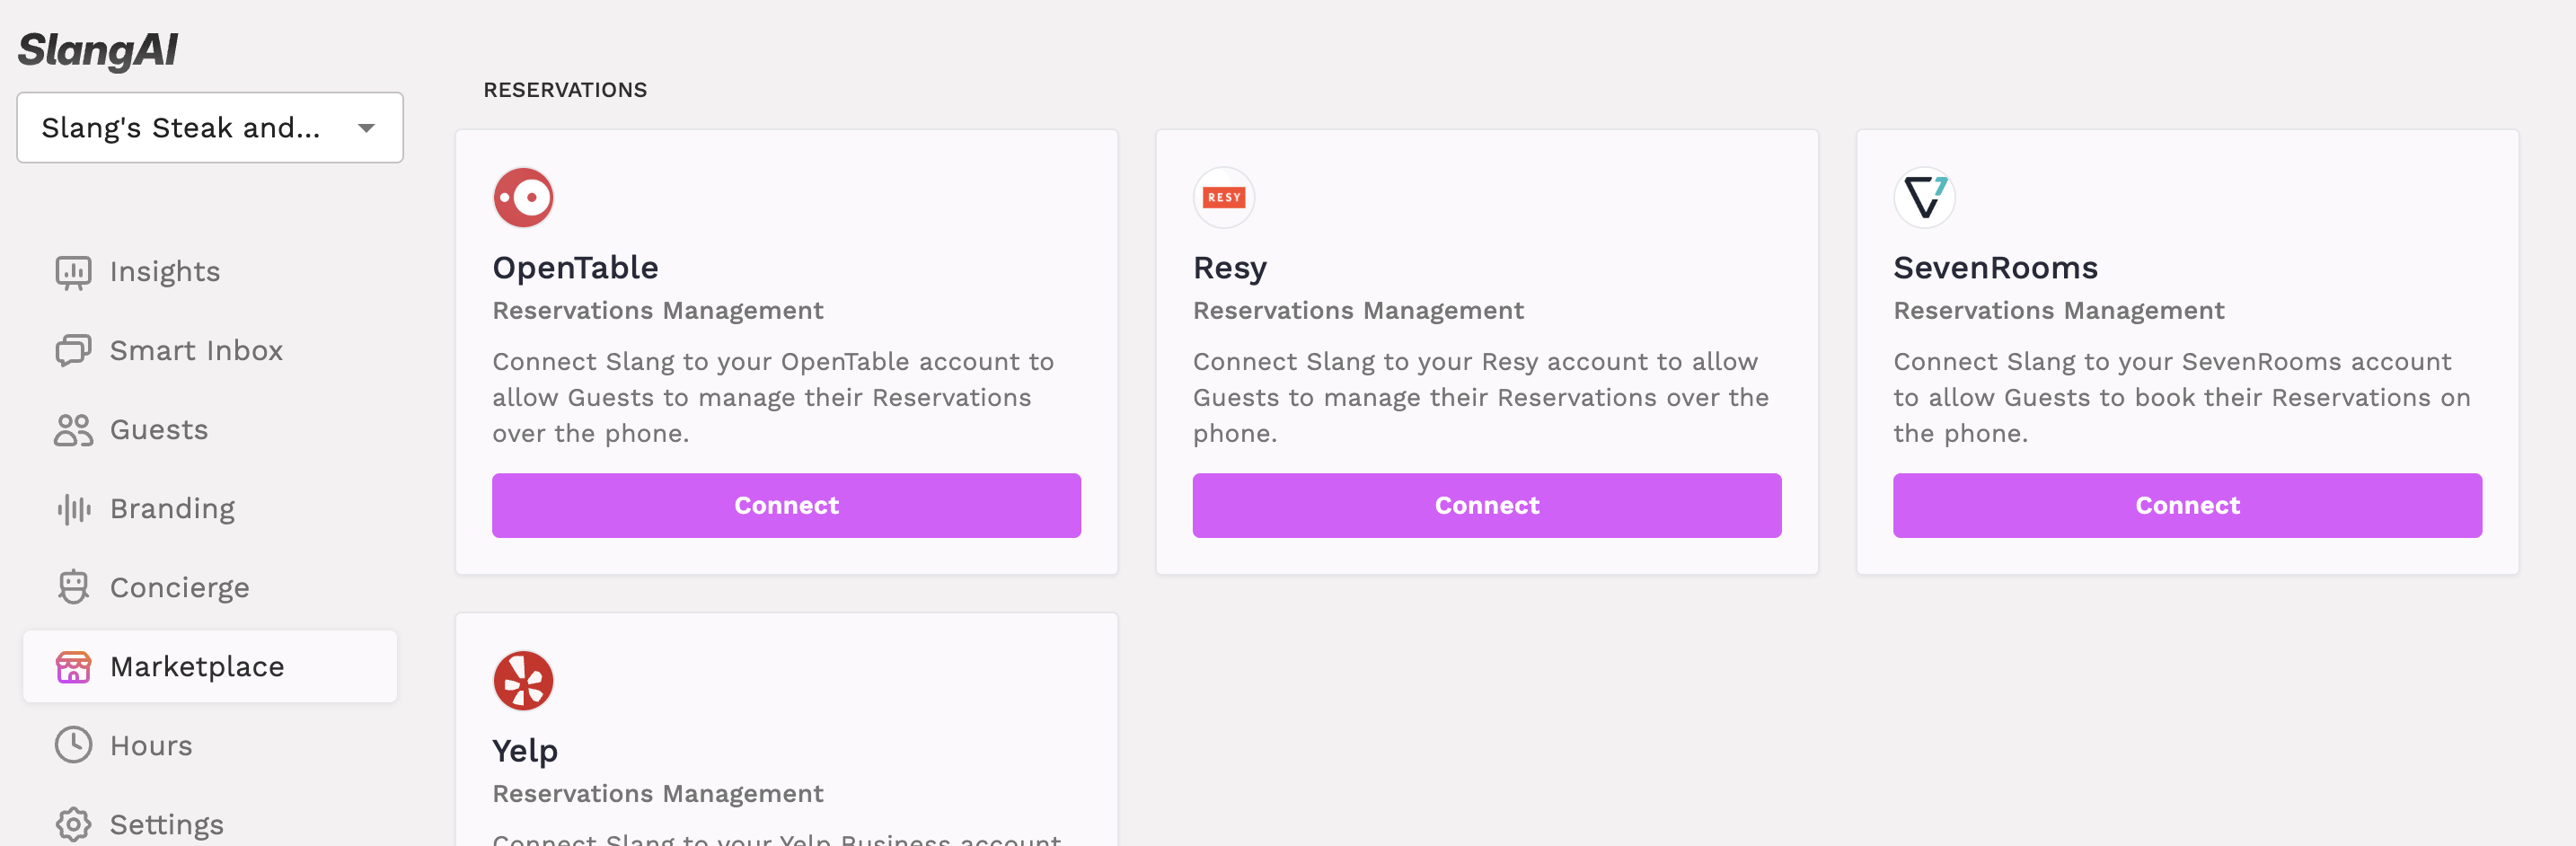Click Reservations Management under Yelp

[x=657, y=794]
